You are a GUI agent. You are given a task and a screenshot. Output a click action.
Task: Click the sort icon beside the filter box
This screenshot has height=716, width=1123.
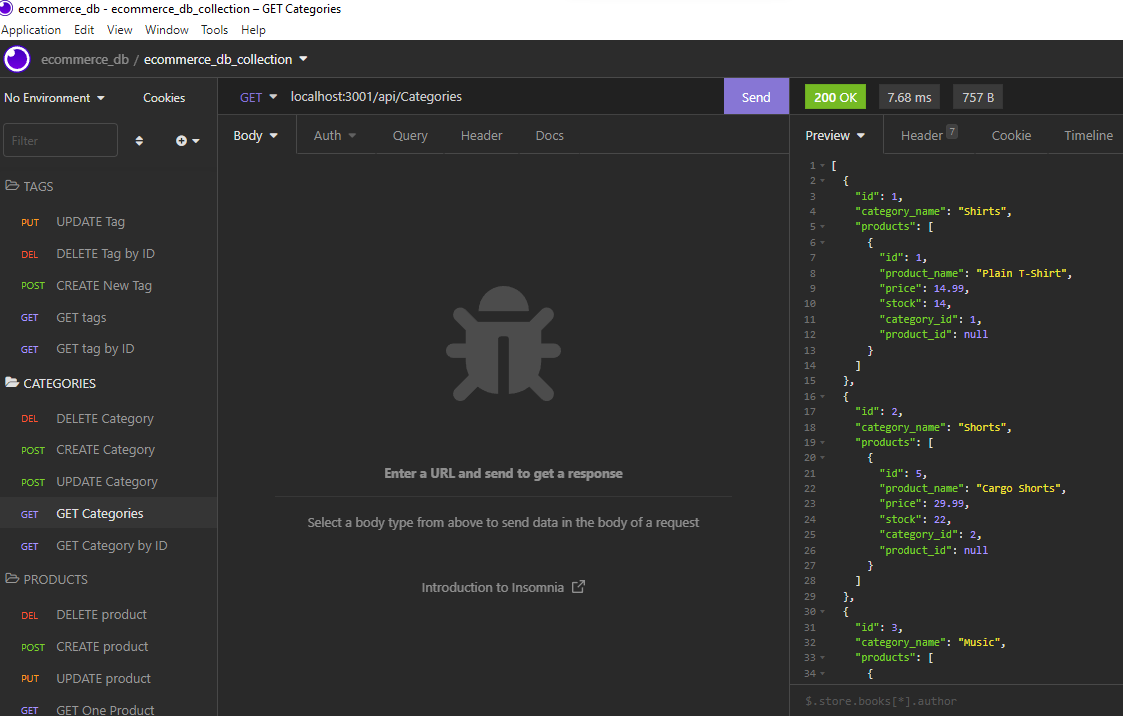[139, 140]
